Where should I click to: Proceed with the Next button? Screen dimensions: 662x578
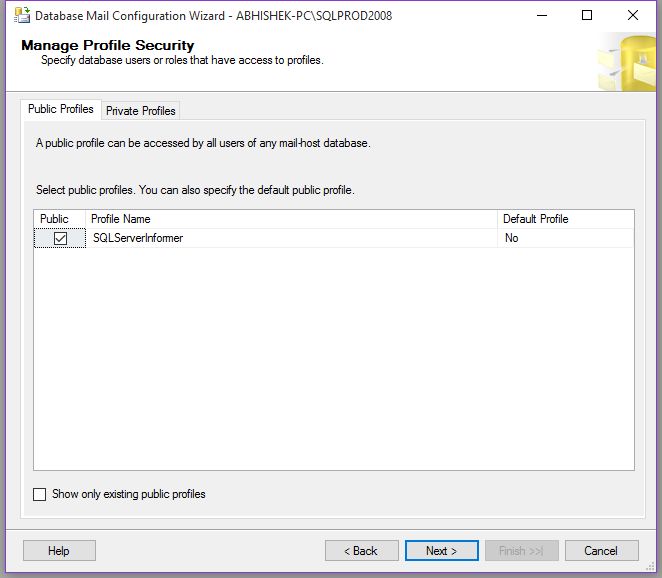coord(442,551)
